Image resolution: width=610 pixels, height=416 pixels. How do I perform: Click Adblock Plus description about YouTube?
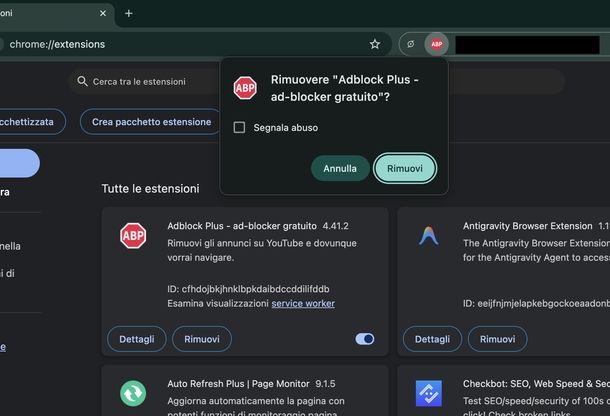262,250
